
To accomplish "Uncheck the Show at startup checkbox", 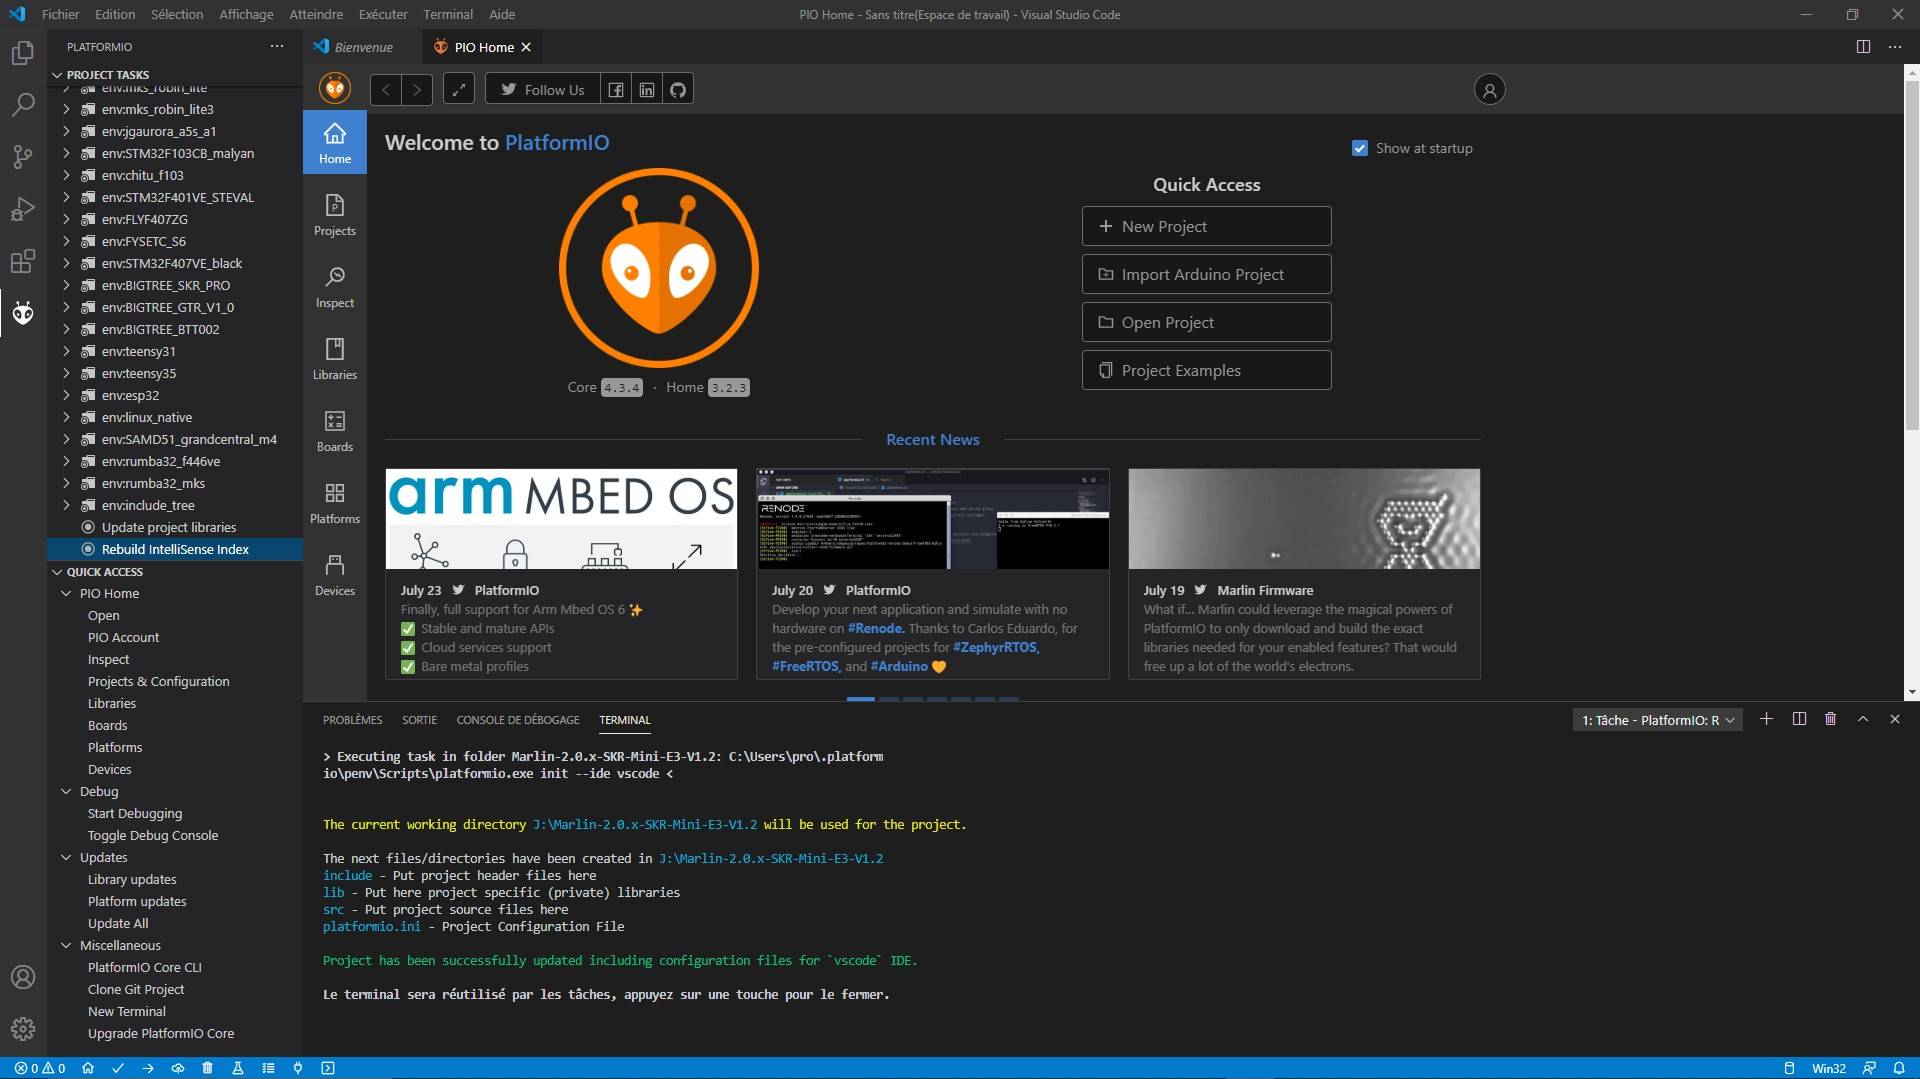I will tap(1359, 148).
